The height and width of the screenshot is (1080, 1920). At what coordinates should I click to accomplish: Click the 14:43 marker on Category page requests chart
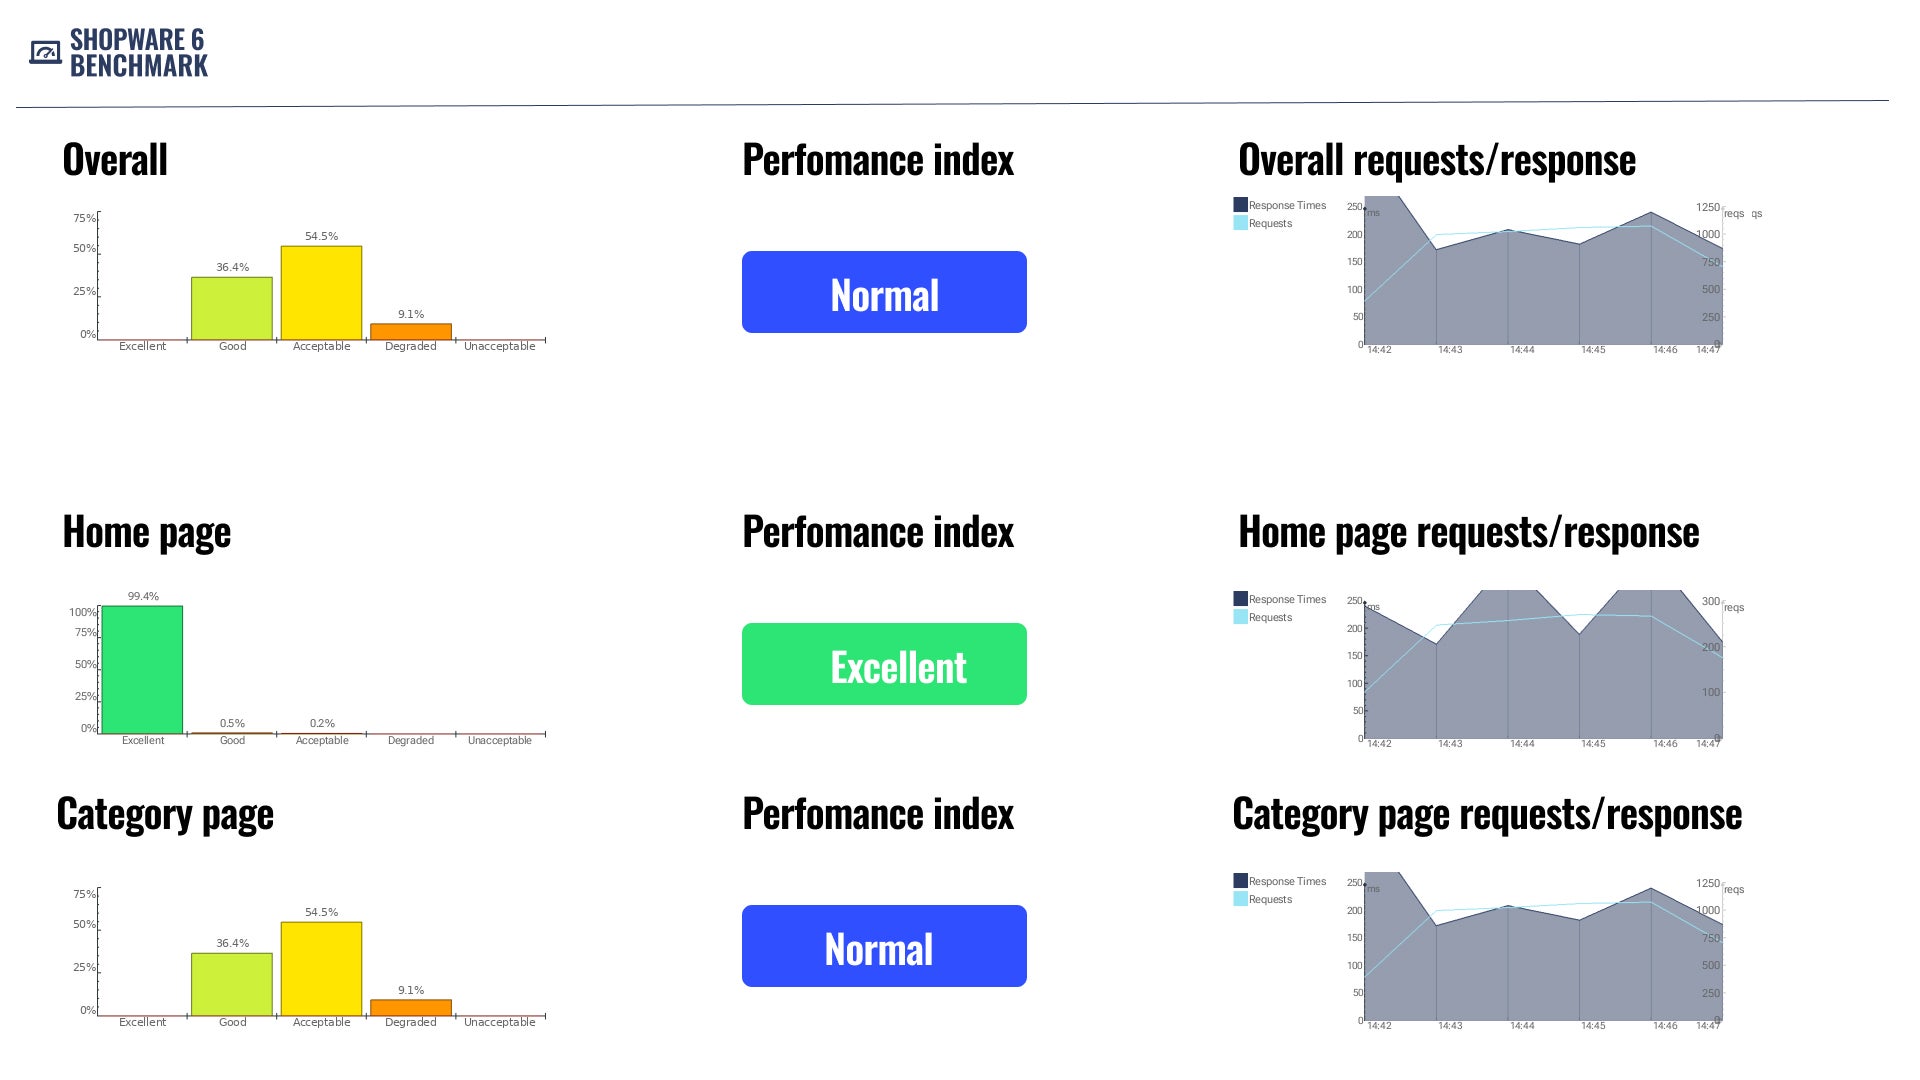[x=1450, y=1026]
